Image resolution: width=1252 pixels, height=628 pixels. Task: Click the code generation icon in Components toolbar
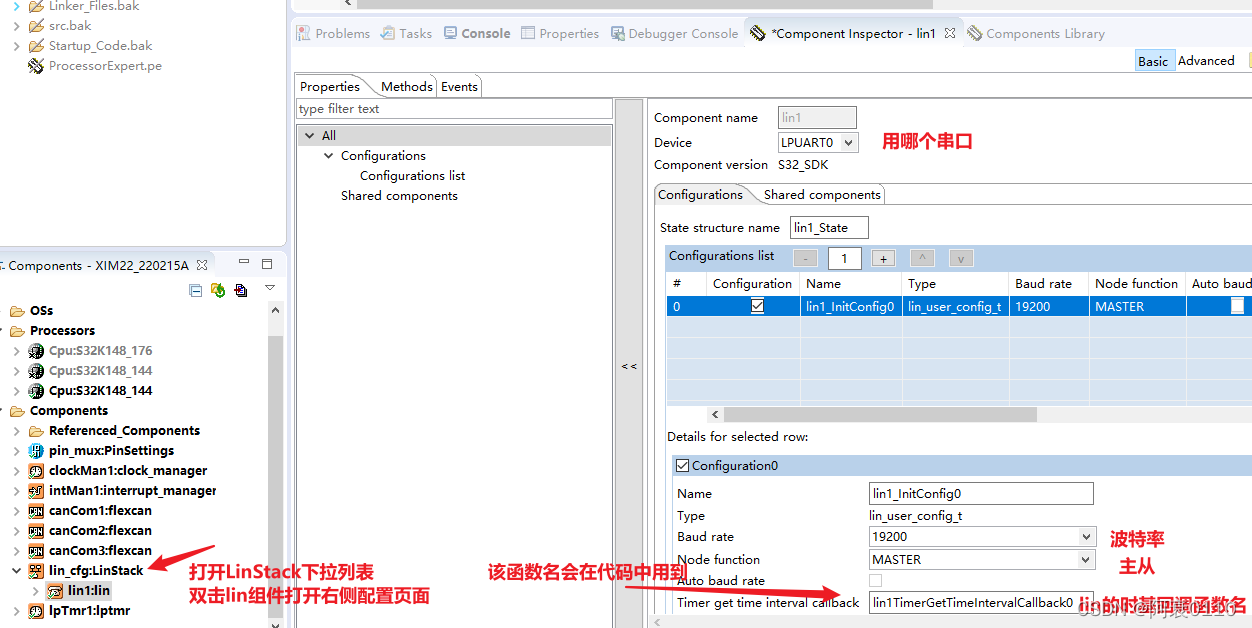coord(240,290)
